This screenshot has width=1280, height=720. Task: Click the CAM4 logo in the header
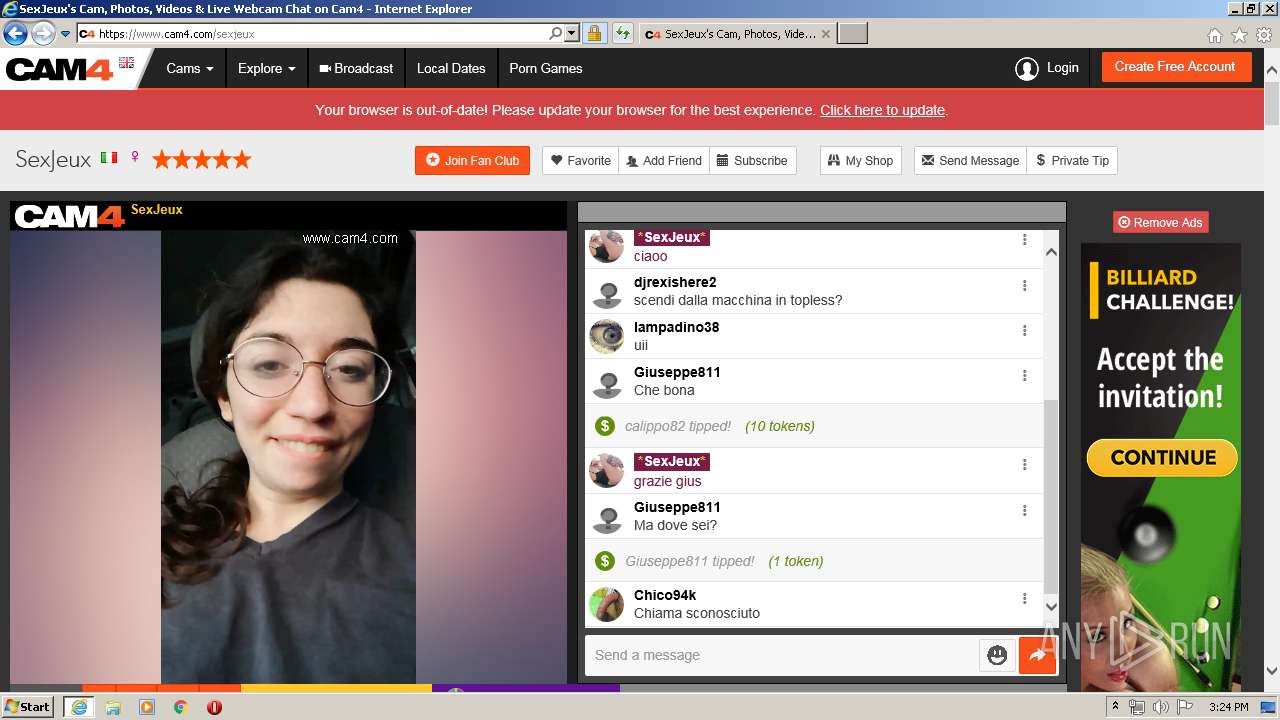click(60, 69)
